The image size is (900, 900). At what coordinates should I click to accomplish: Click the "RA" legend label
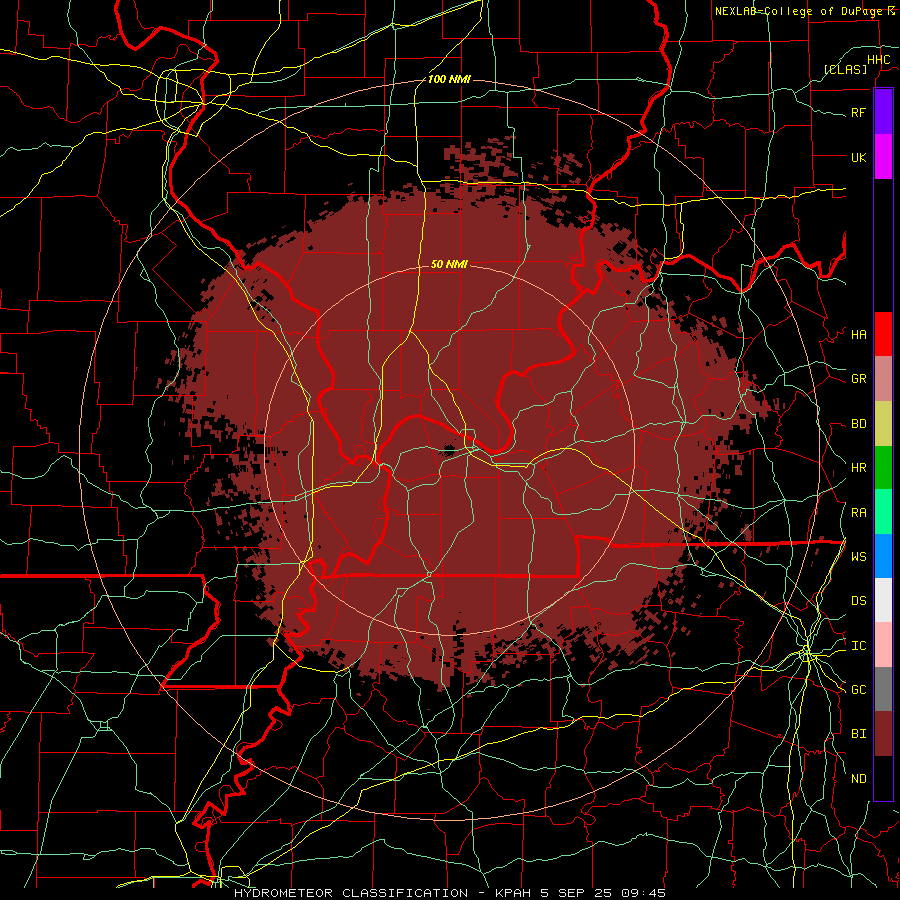pos(858,513)
